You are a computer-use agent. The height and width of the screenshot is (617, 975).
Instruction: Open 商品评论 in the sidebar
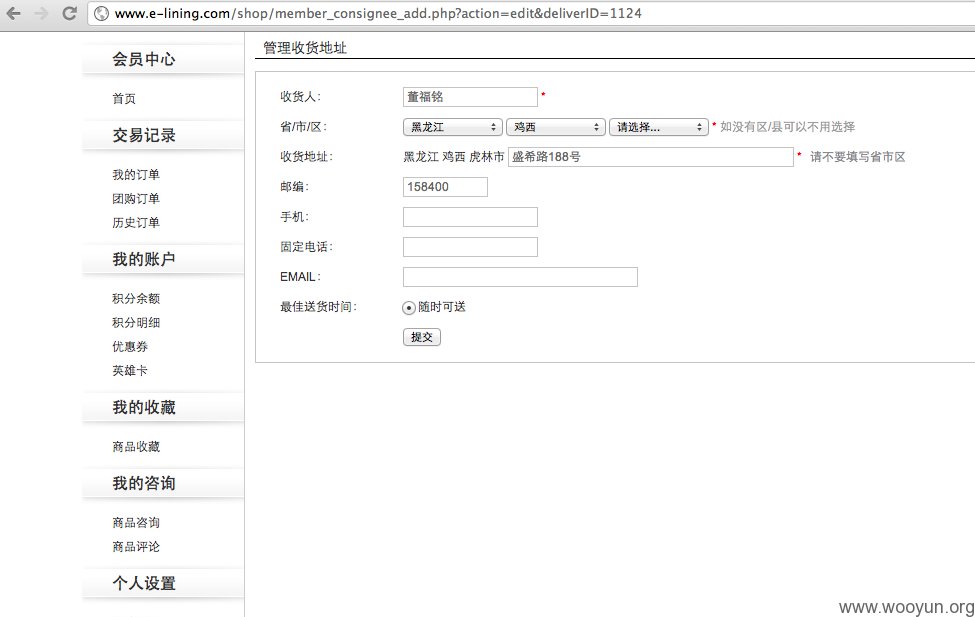(136, 547)
